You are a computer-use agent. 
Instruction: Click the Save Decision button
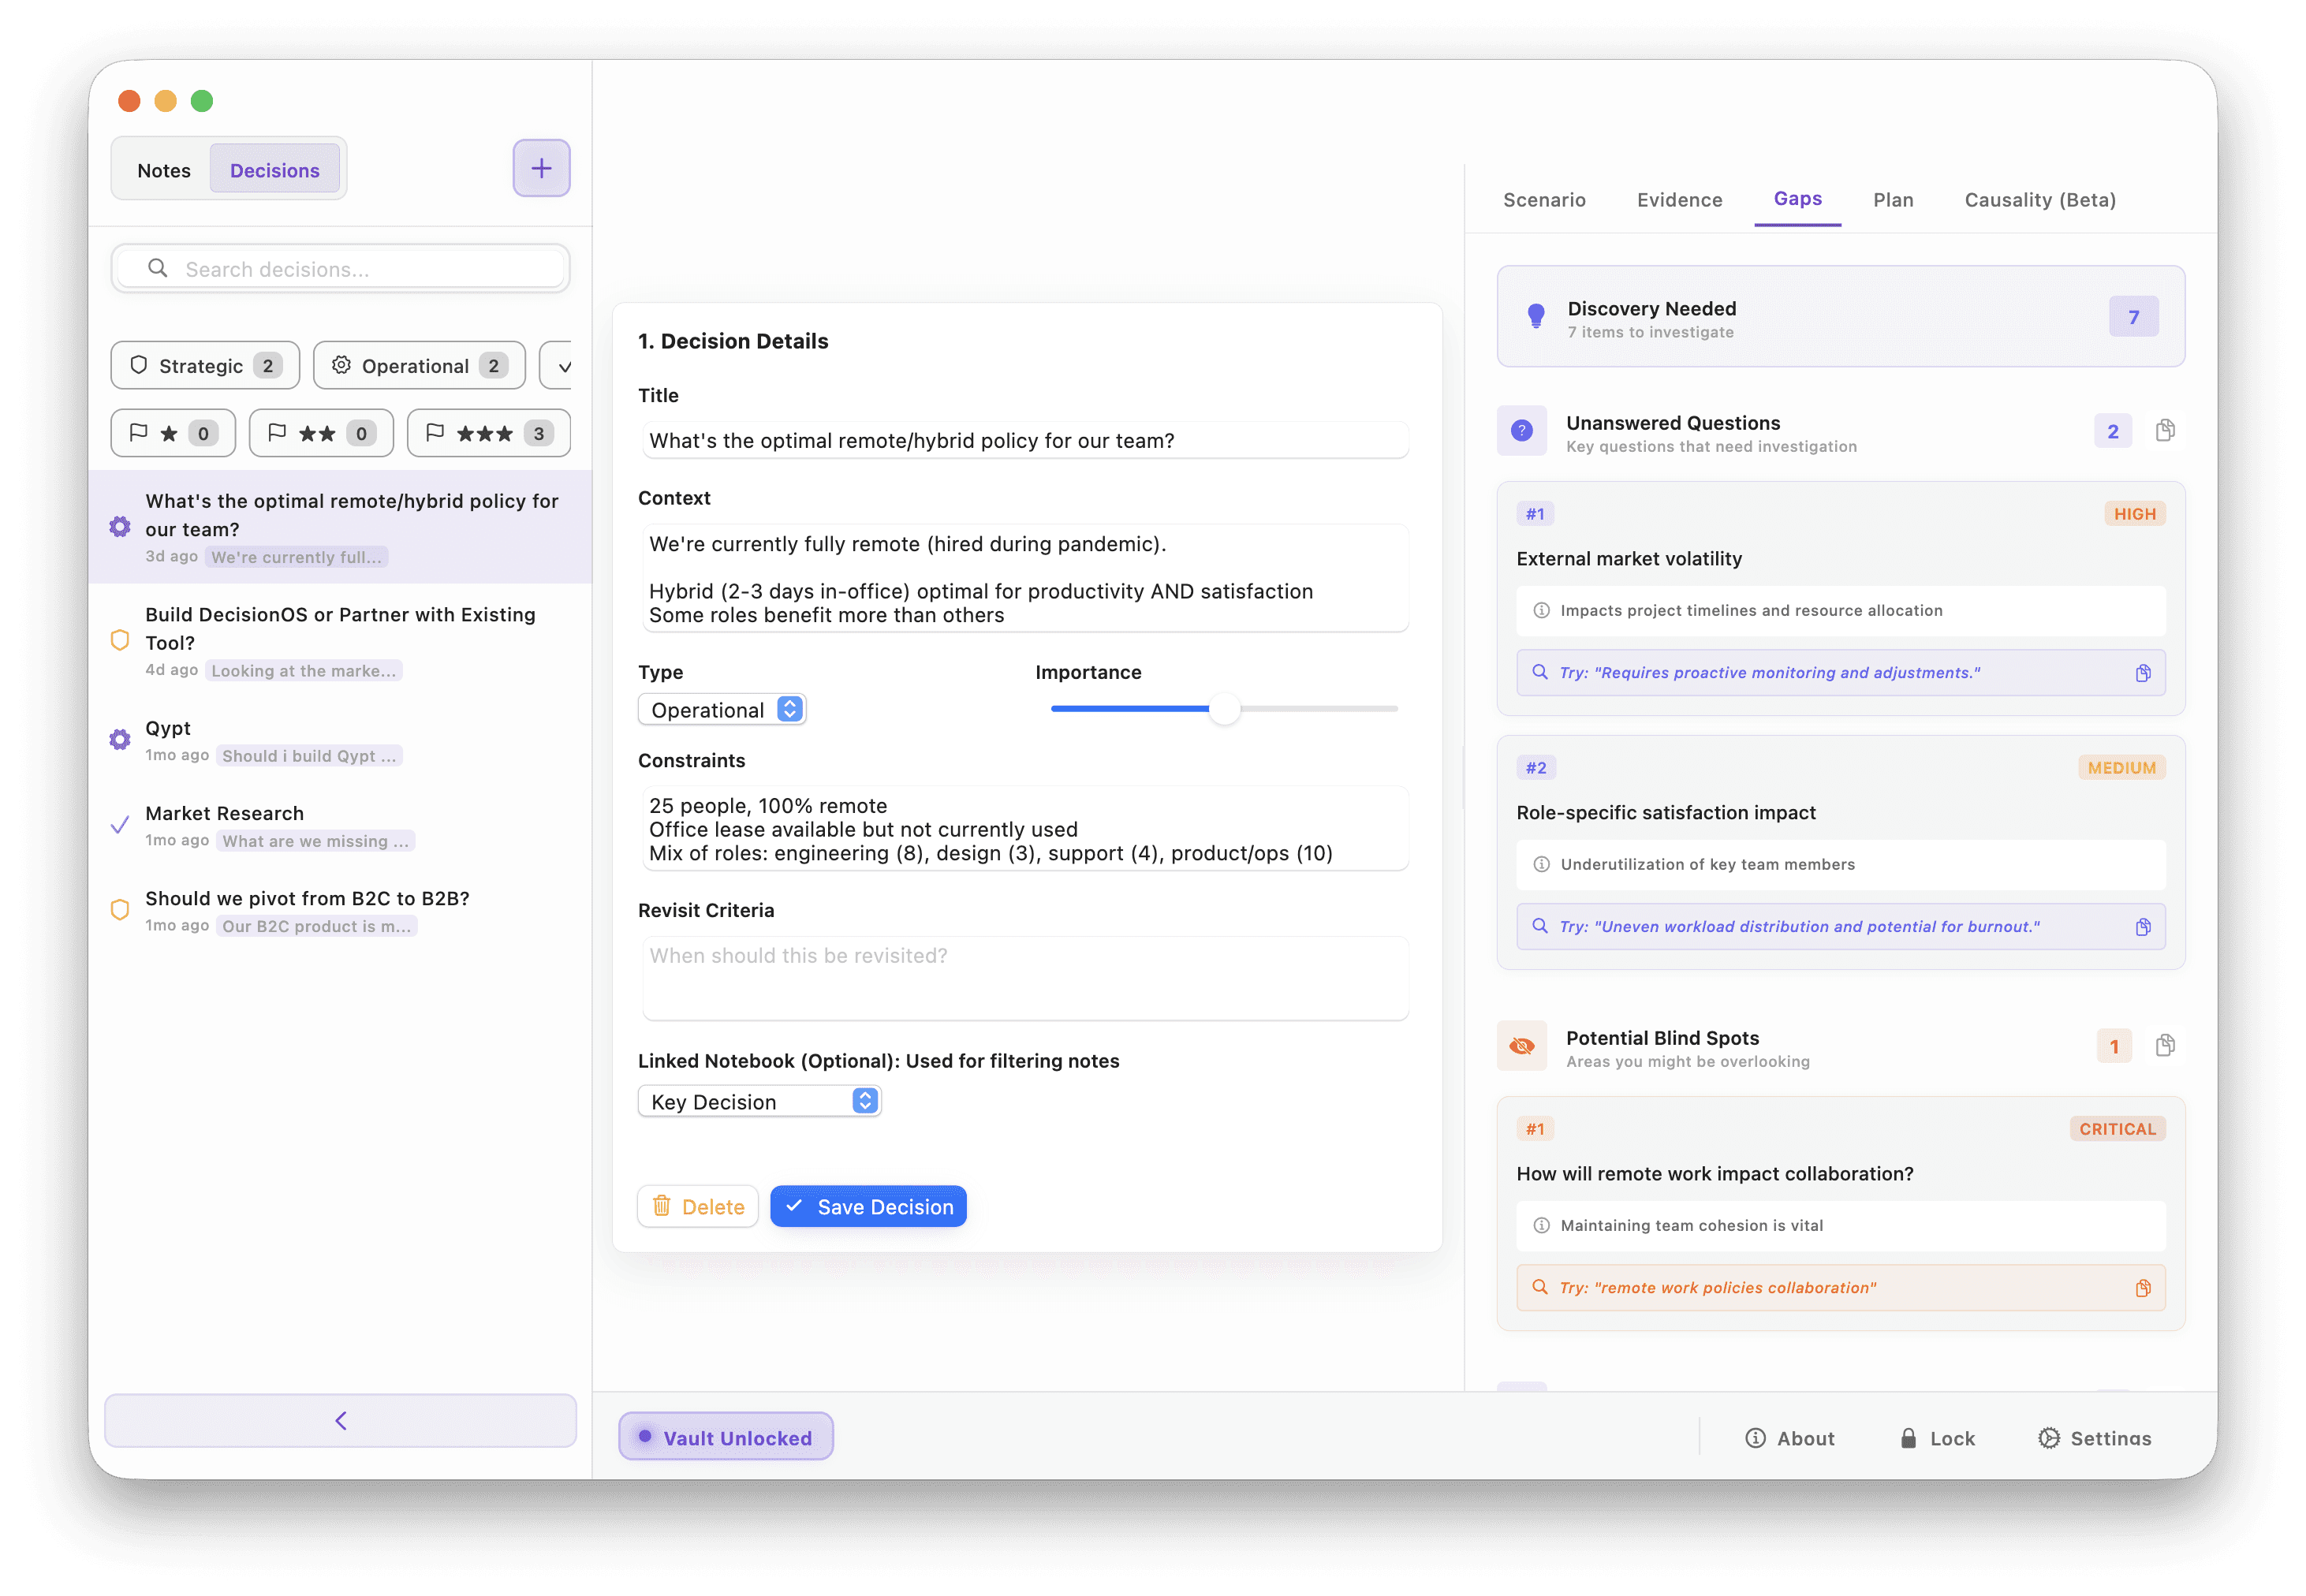[x=868, y=1207]
